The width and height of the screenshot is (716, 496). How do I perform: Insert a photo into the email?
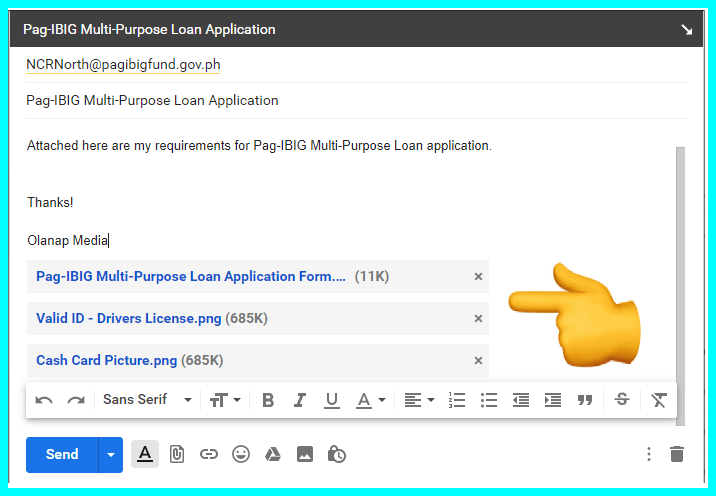coord(305,454)
